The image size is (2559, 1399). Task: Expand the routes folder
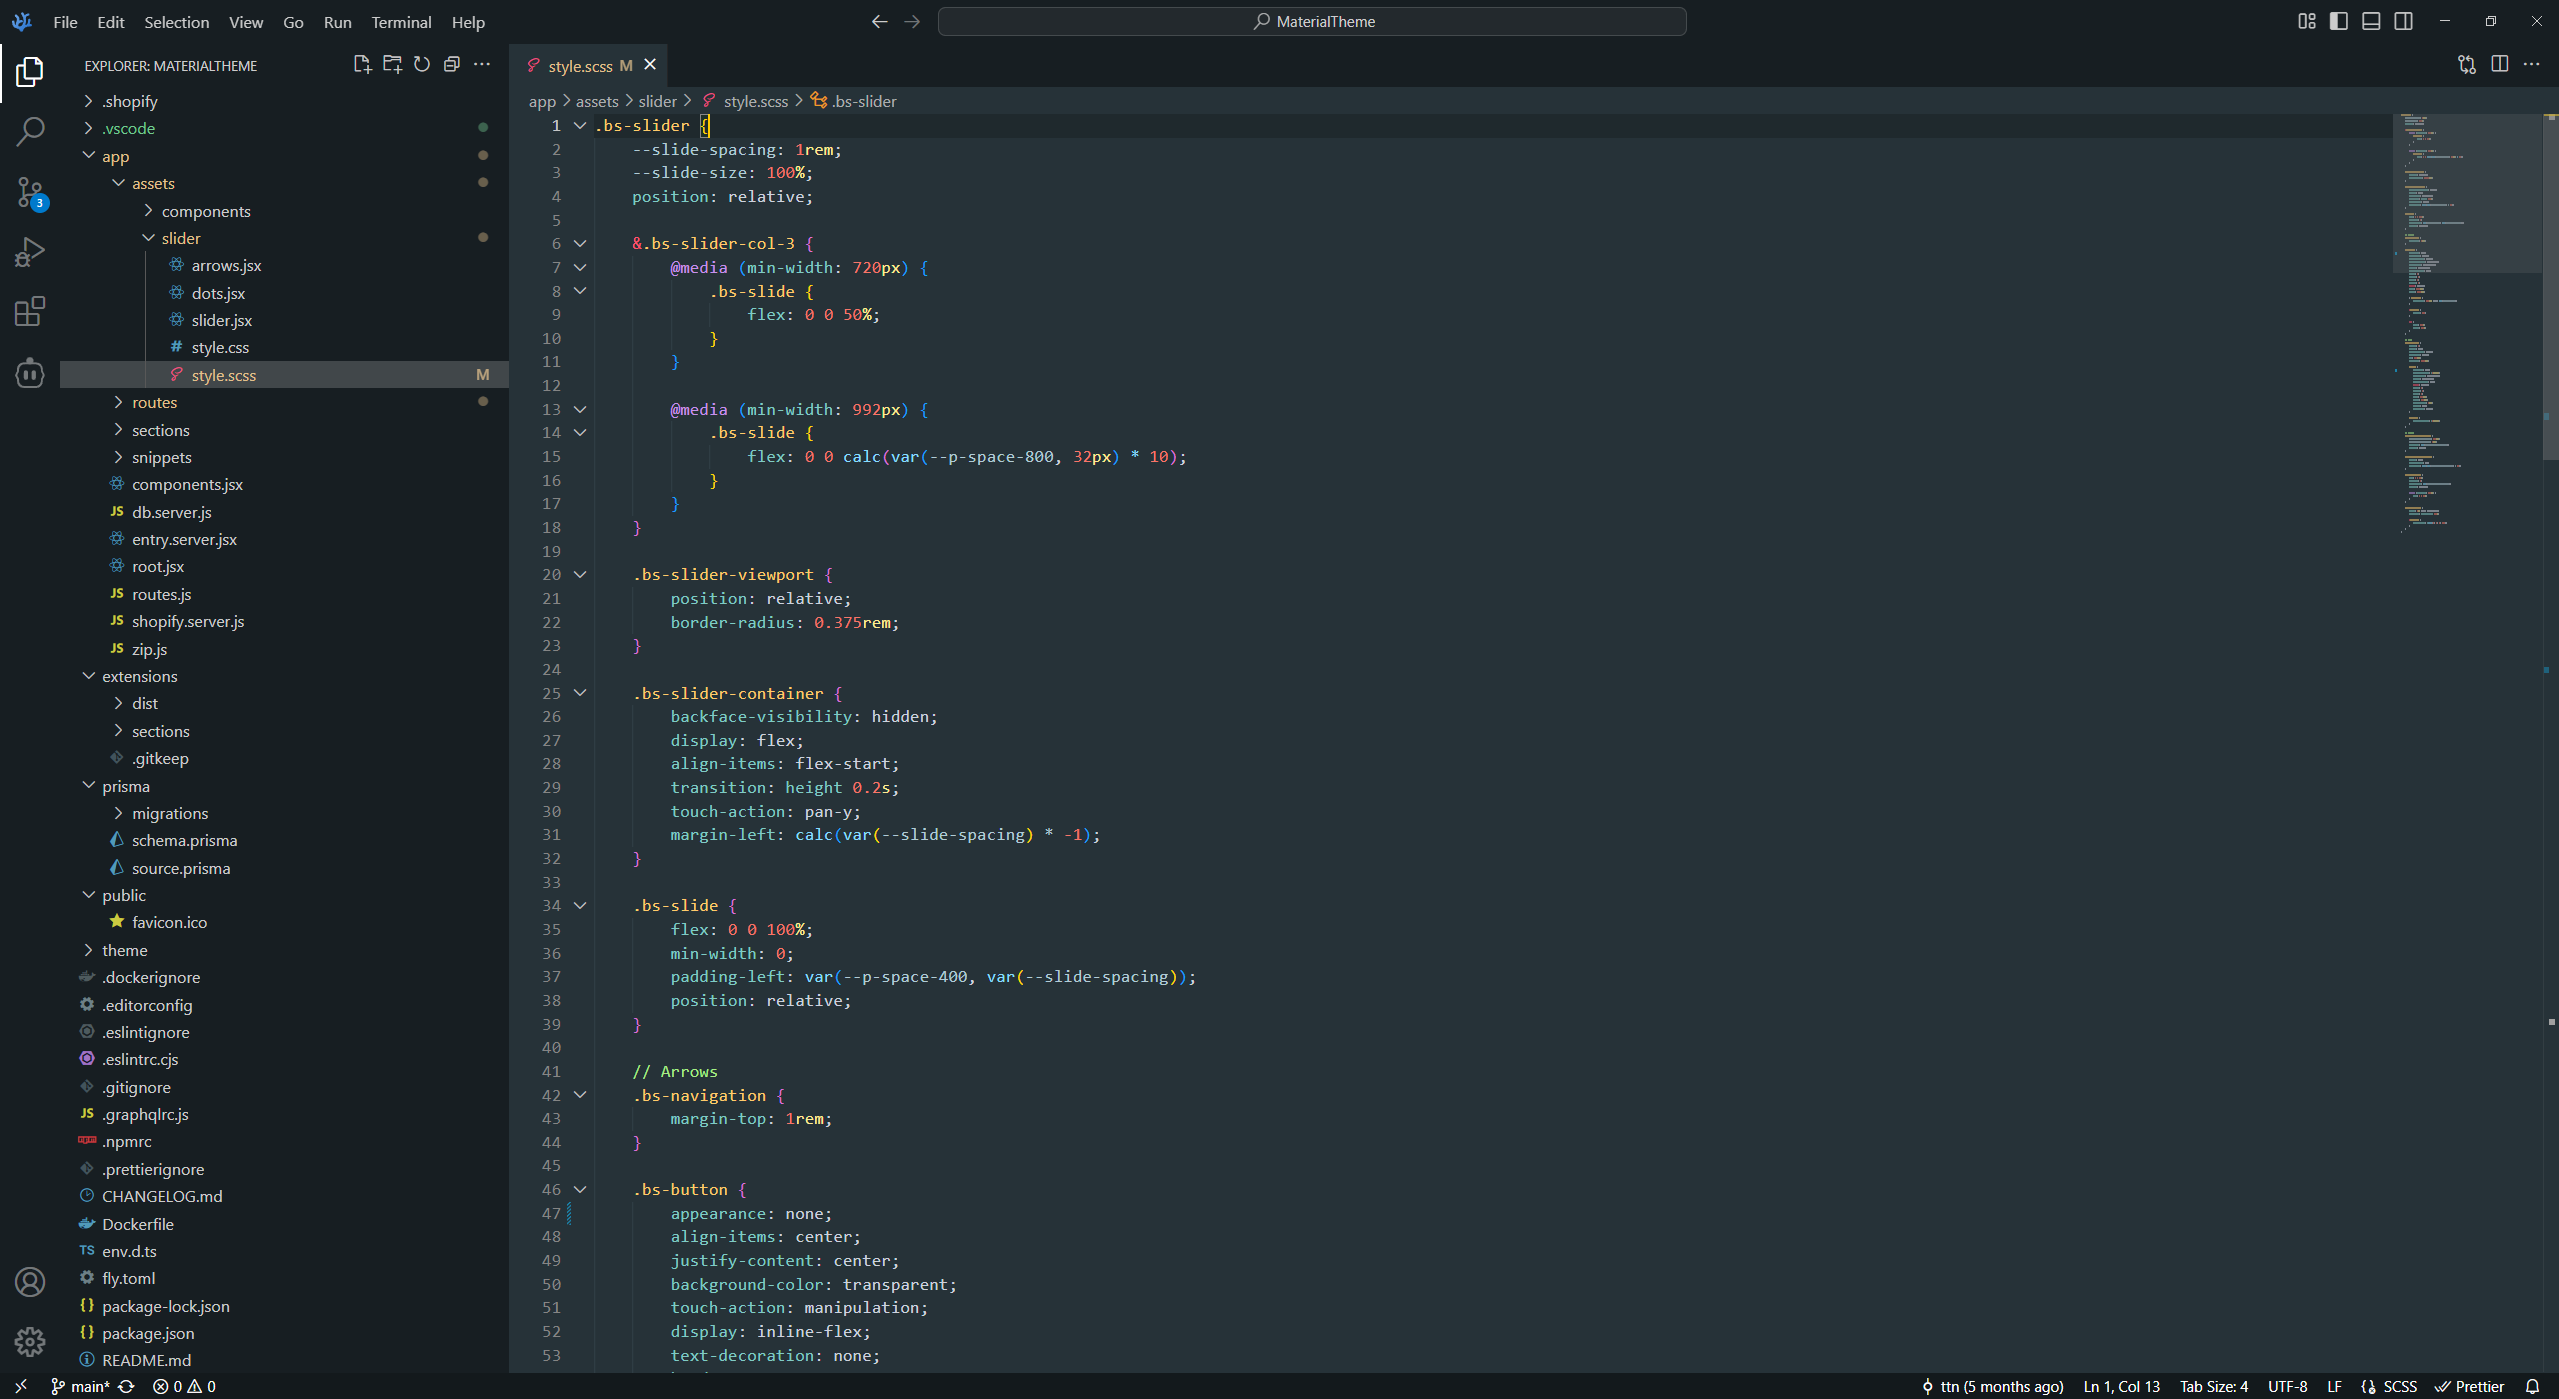pos(154,402)
